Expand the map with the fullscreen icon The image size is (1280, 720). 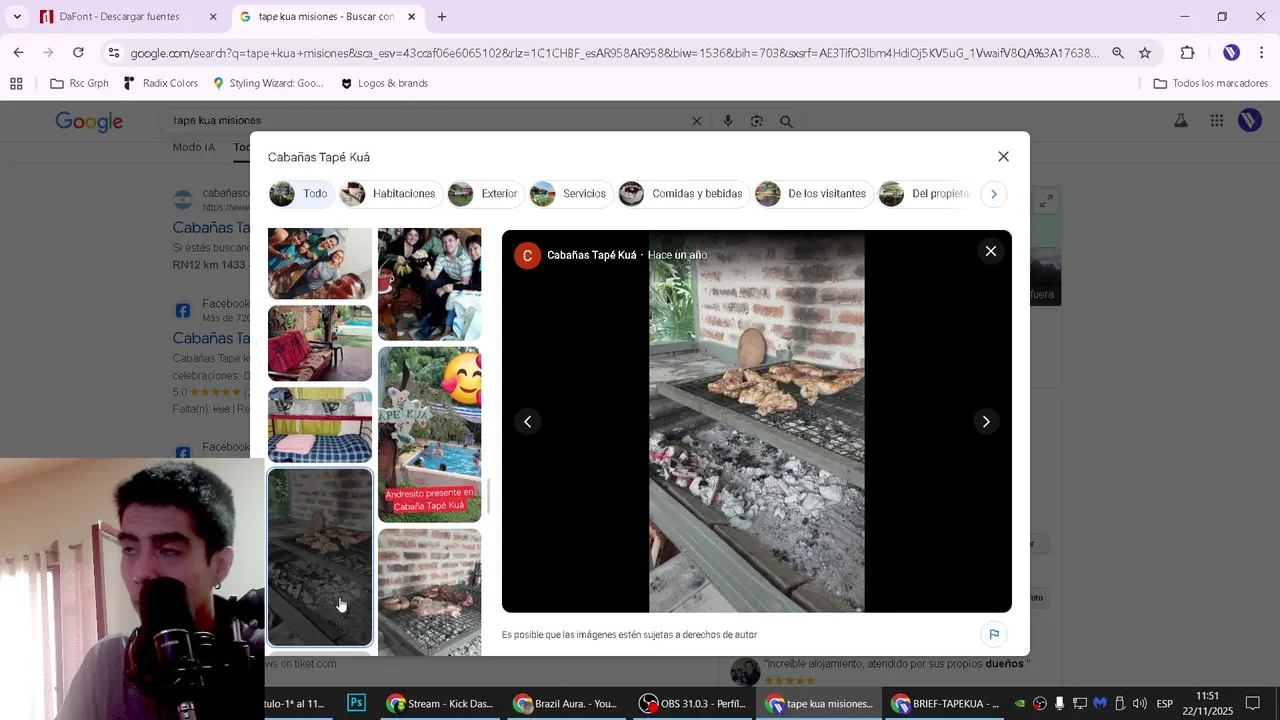click(x=1046, y=201)
